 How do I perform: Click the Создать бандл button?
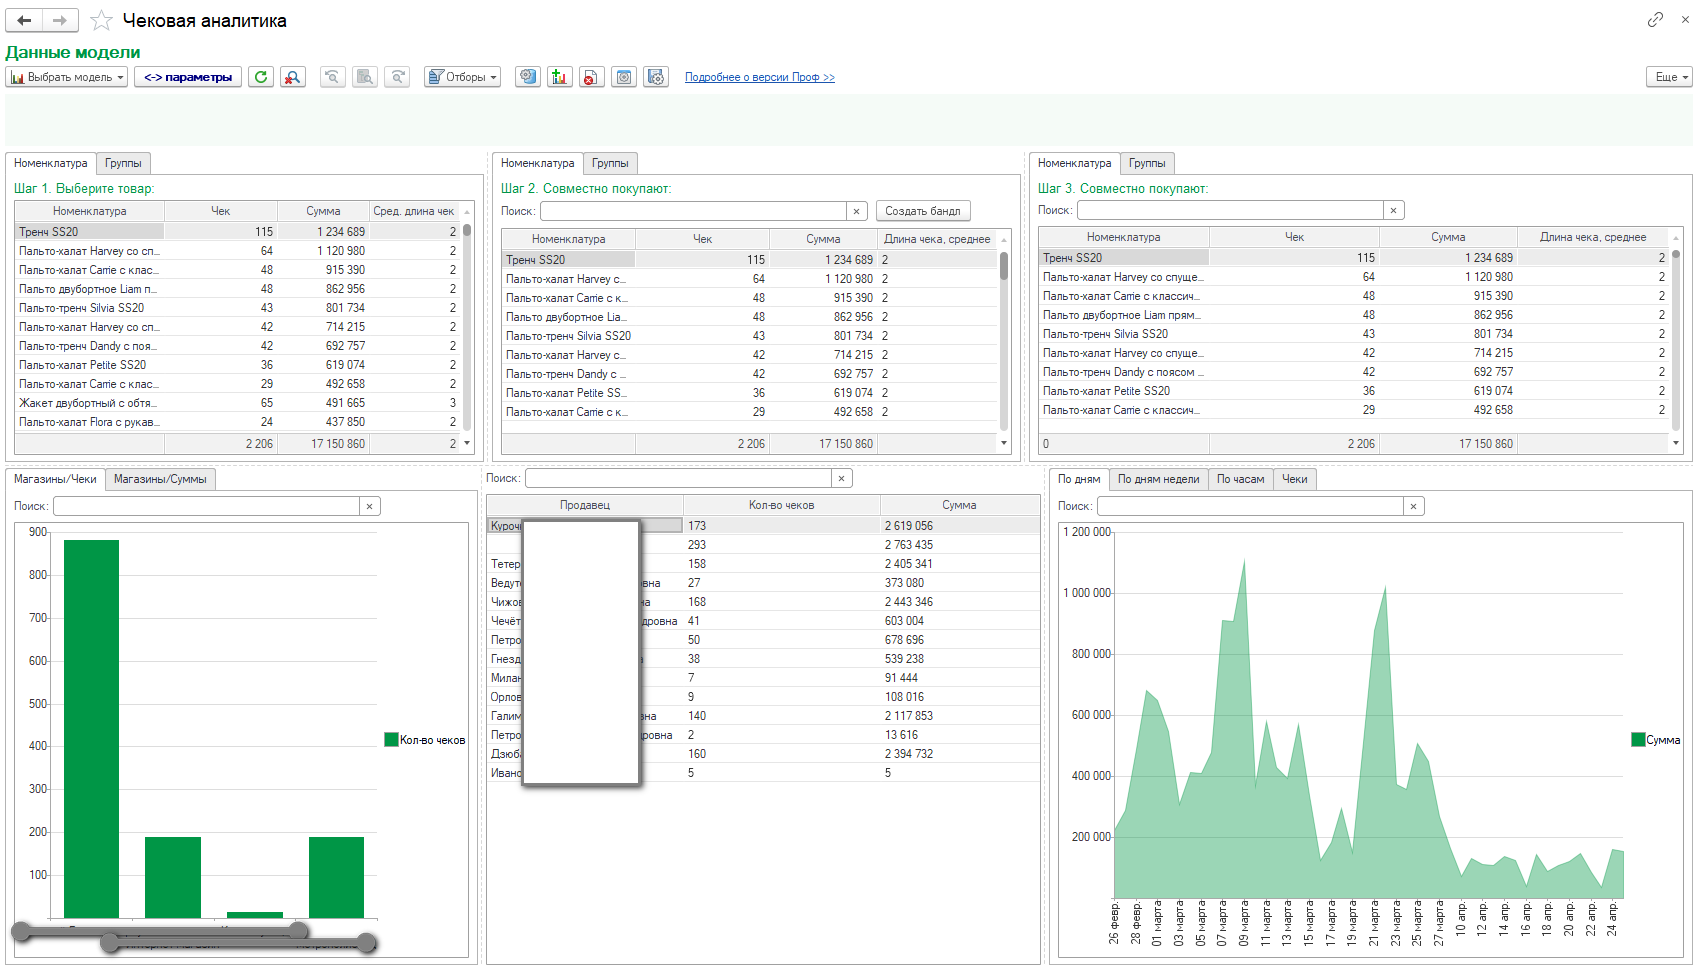tap(922, 211)
